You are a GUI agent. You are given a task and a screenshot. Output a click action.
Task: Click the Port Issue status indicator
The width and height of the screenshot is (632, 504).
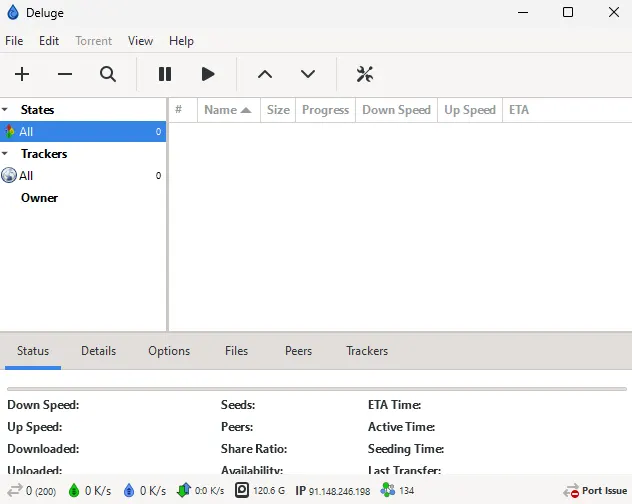pyautogui.click(x=596, y=491)
